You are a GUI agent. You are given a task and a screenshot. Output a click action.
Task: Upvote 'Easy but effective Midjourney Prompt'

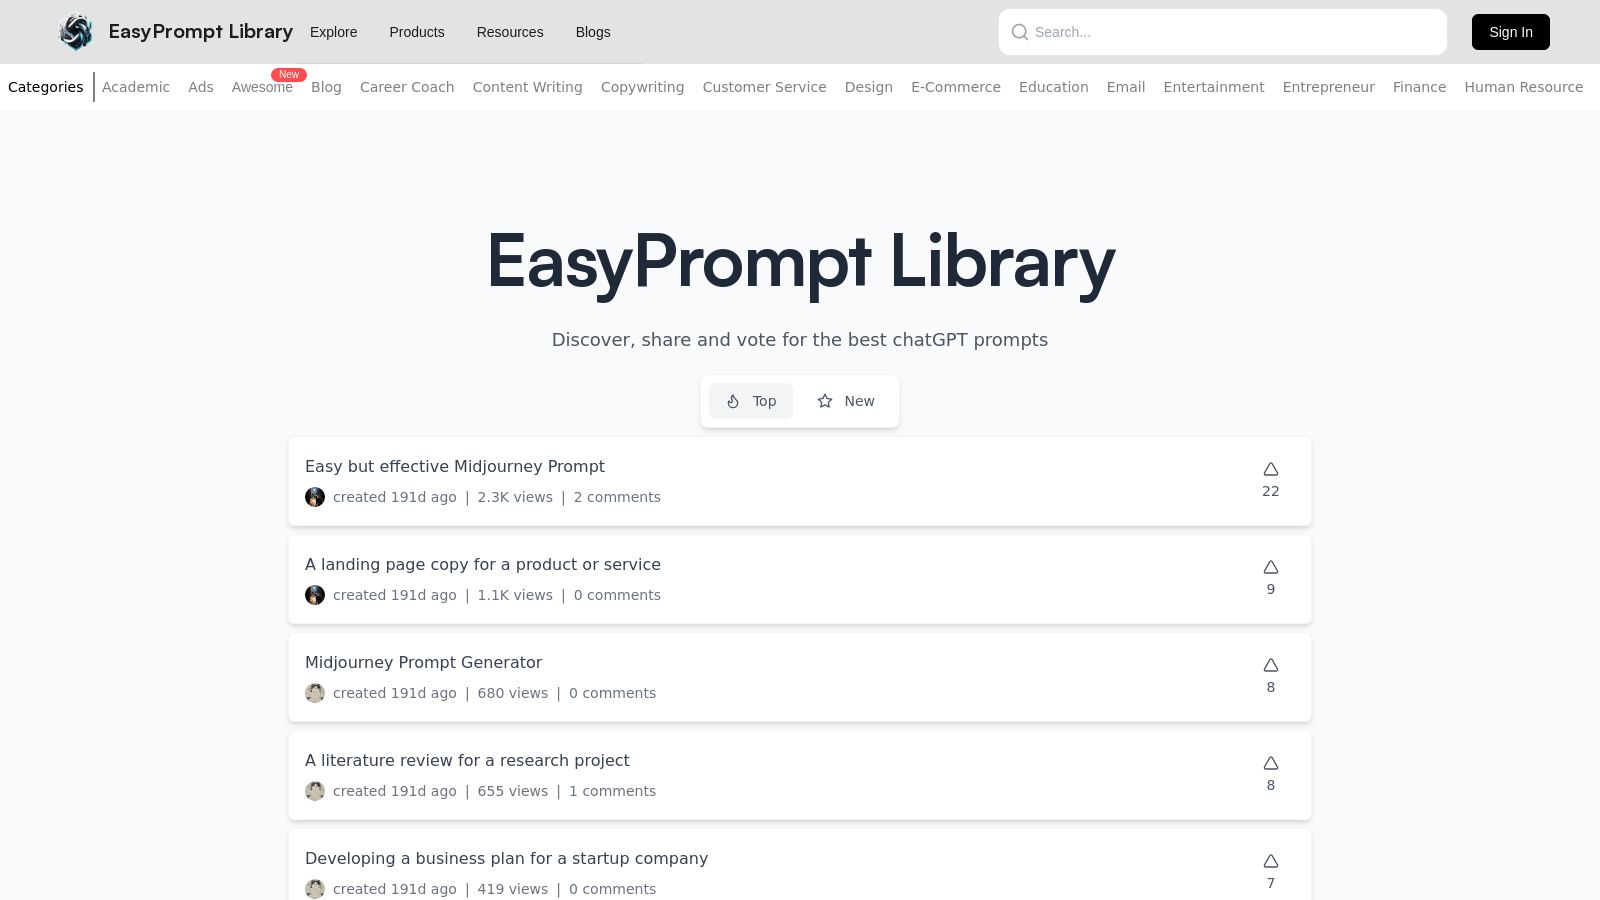(1271, 469)
